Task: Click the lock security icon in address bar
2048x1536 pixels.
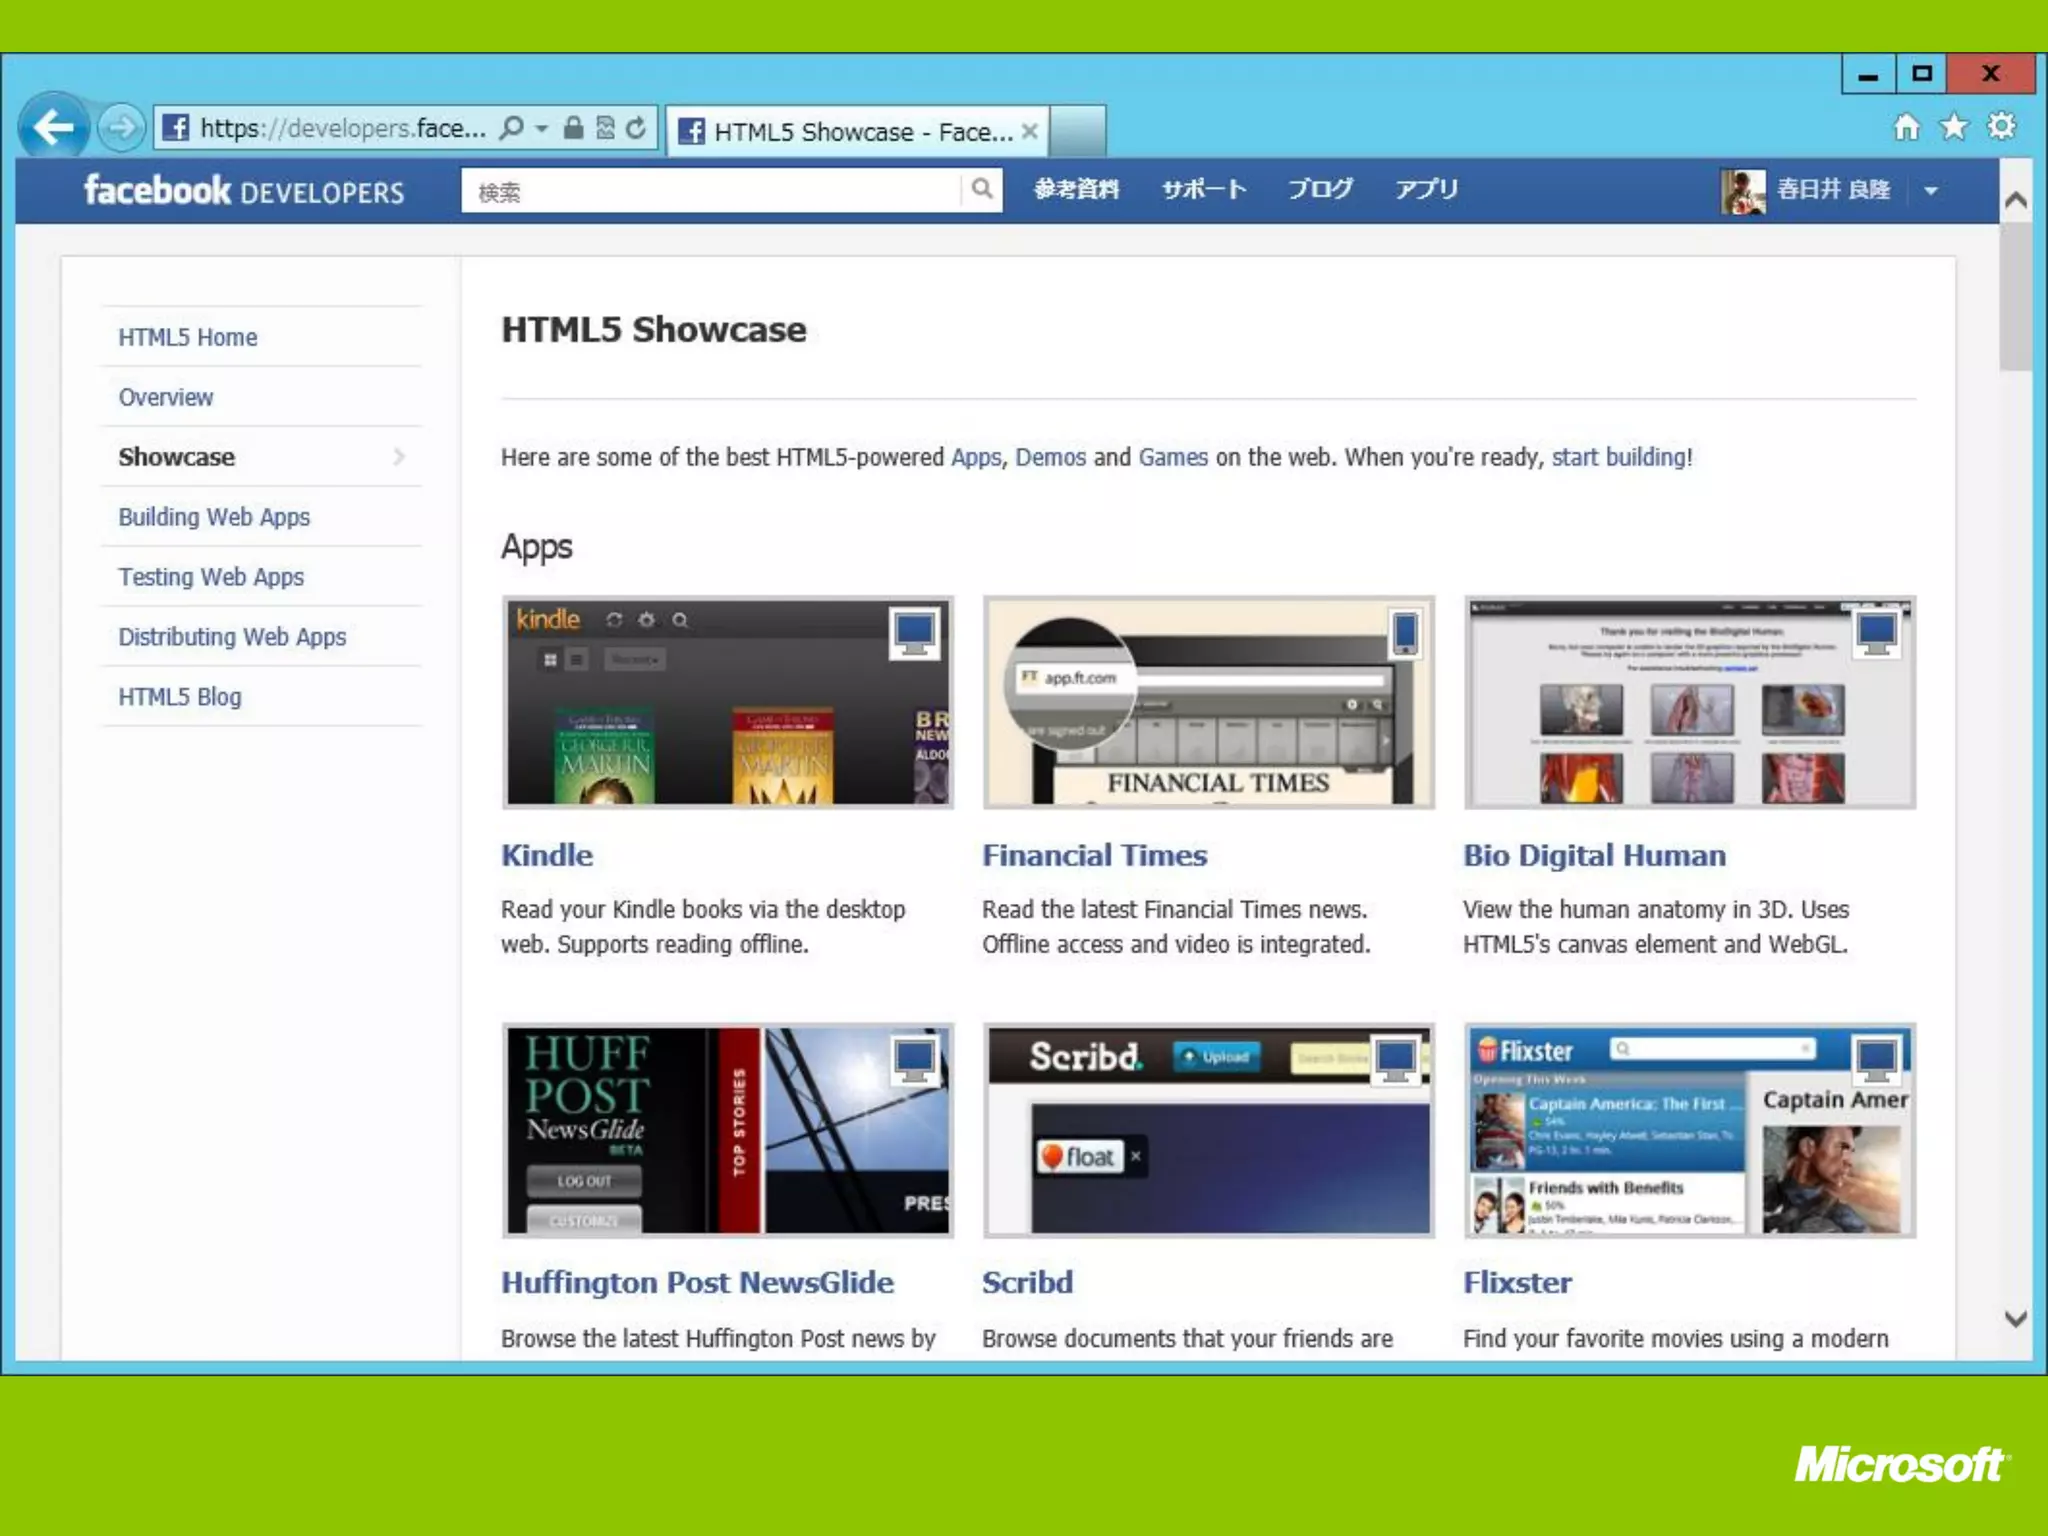Action: point(573,128)
